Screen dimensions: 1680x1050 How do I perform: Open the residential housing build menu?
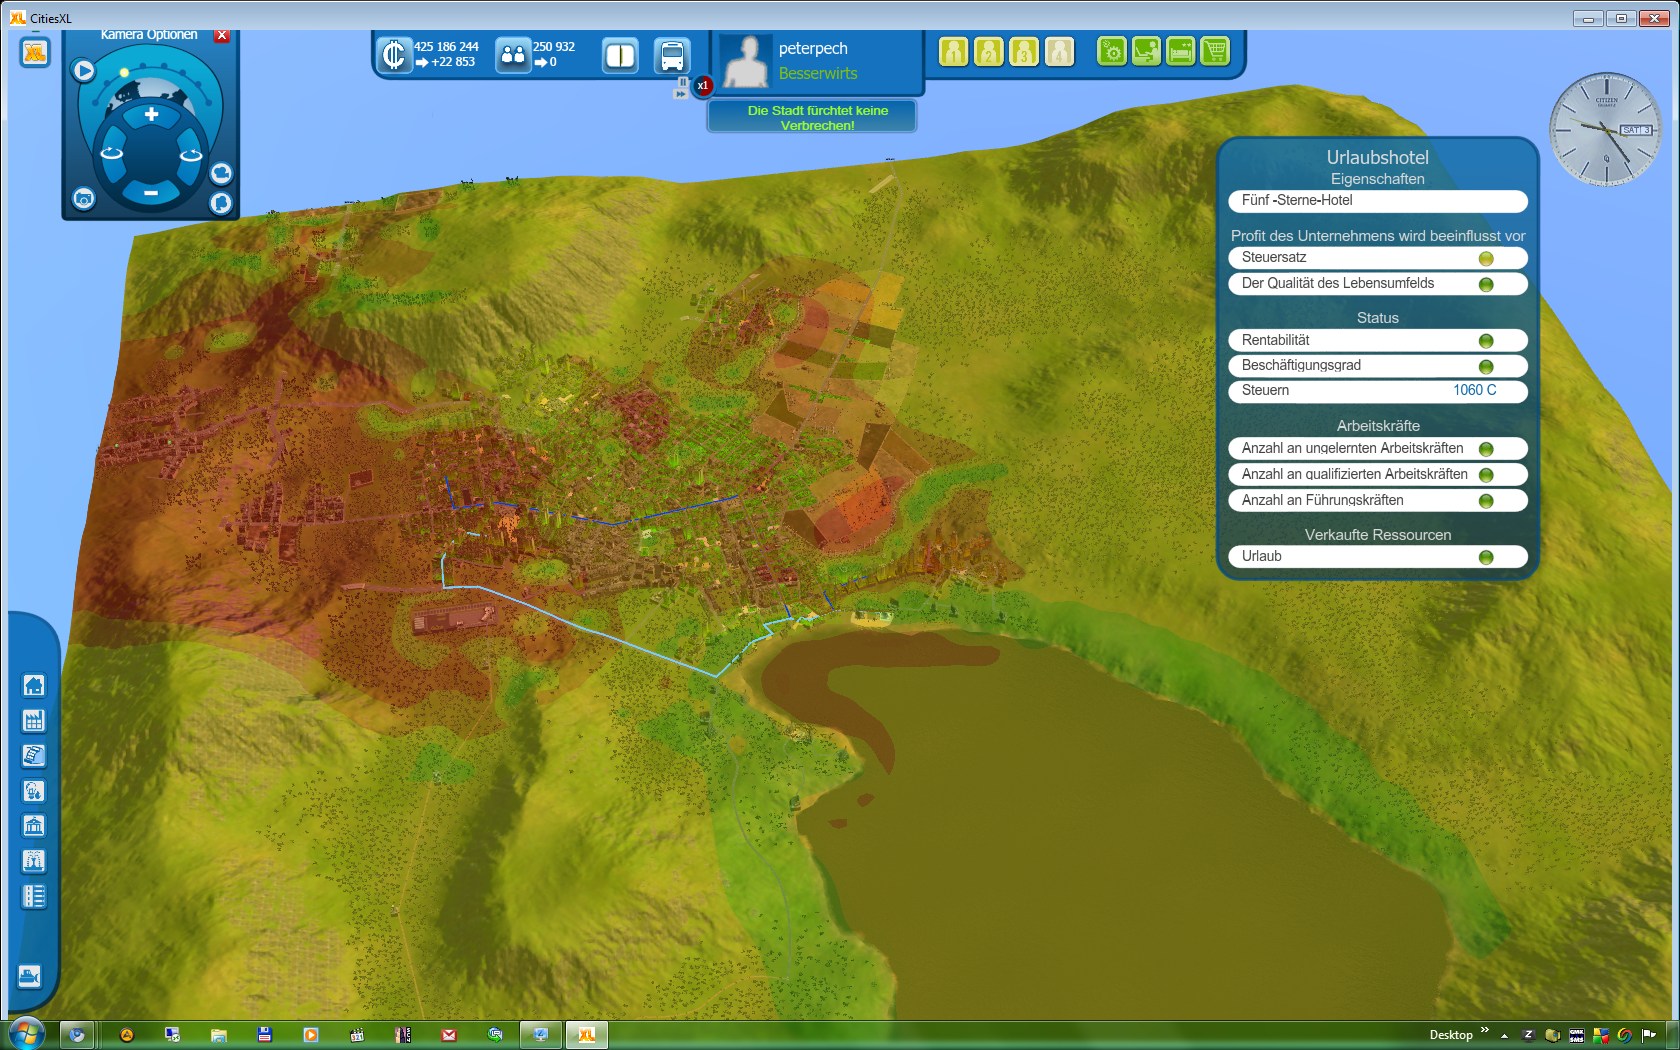click(x=33, y=686)
